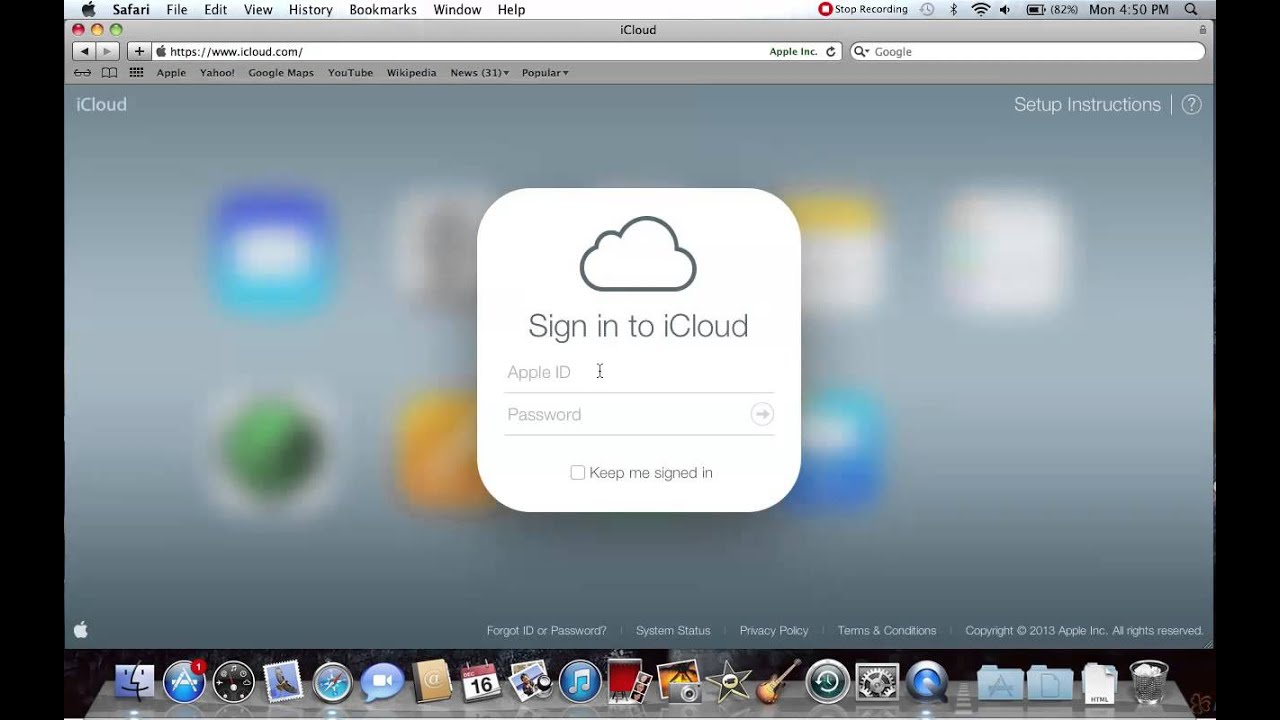Viewport: 1280px width, 720px height.
Task: Click the reload page arrow in address bar
Action: 830,52
